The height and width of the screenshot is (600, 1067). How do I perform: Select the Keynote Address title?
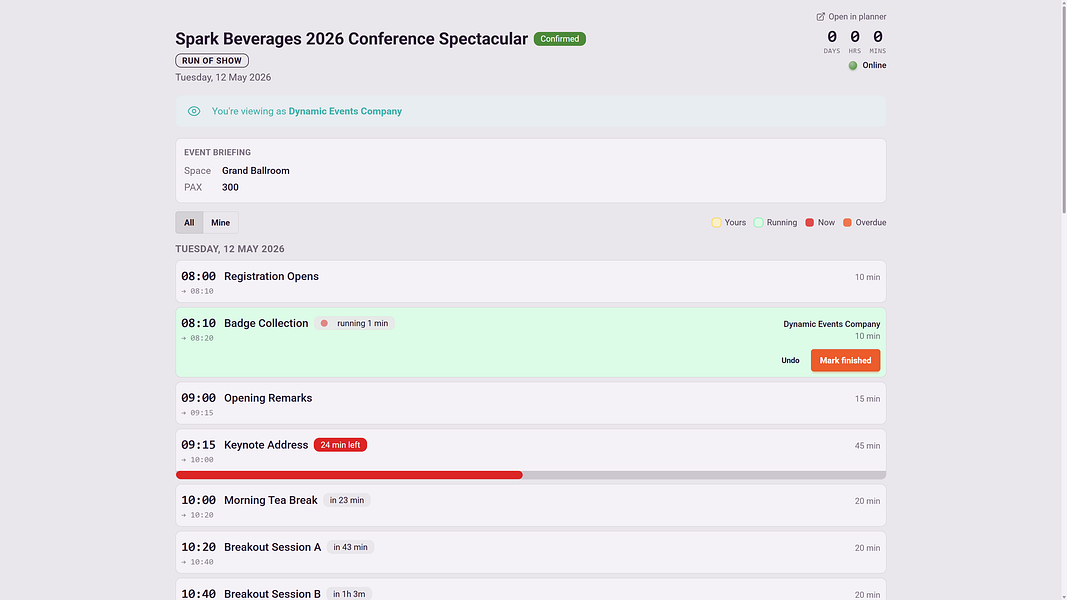point(266,445)
